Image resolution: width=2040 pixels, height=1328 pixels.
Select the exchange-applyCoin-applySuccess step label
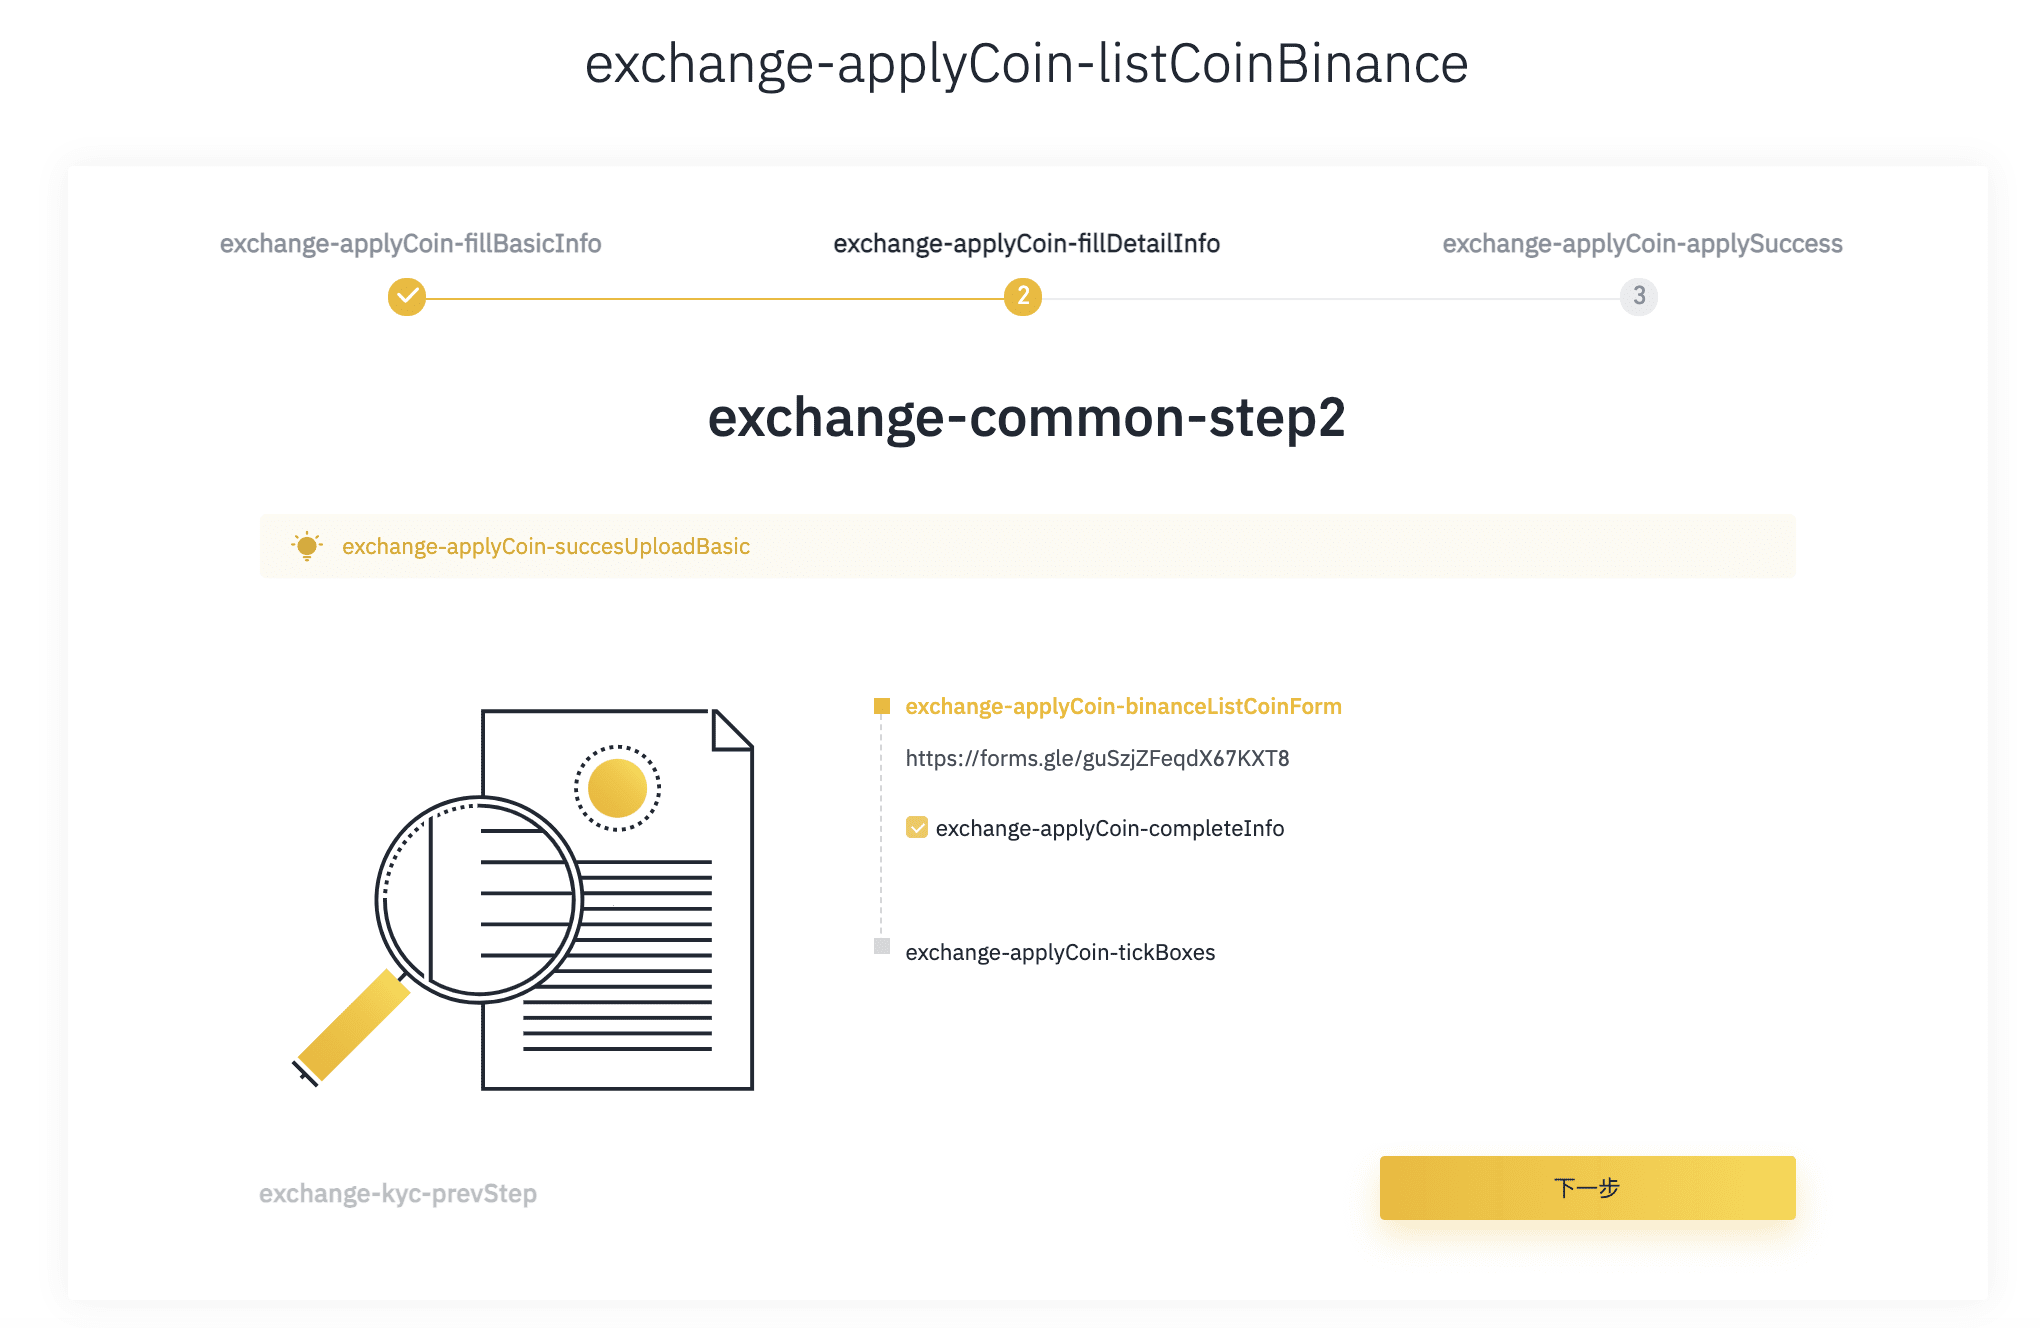pyautogui.click(x=1642, y=244)
